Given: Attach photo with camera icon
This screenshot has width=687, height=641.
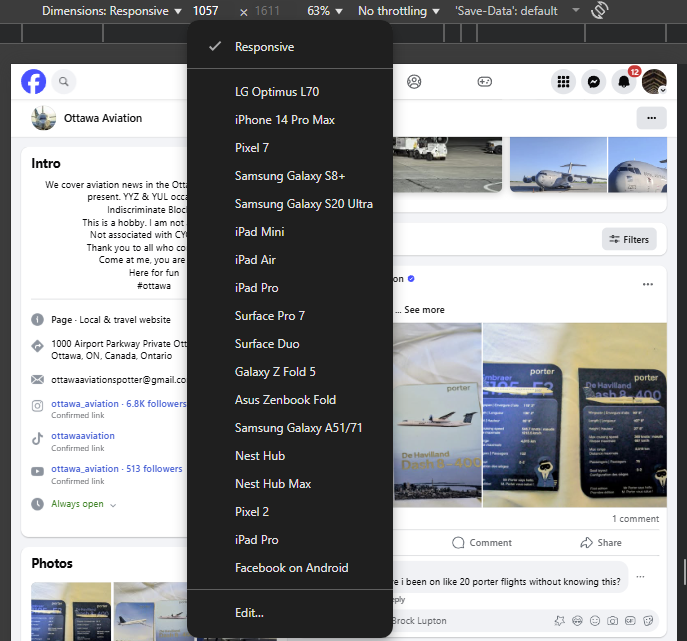Looking at the screenshot, I should (x=613, y=621).
